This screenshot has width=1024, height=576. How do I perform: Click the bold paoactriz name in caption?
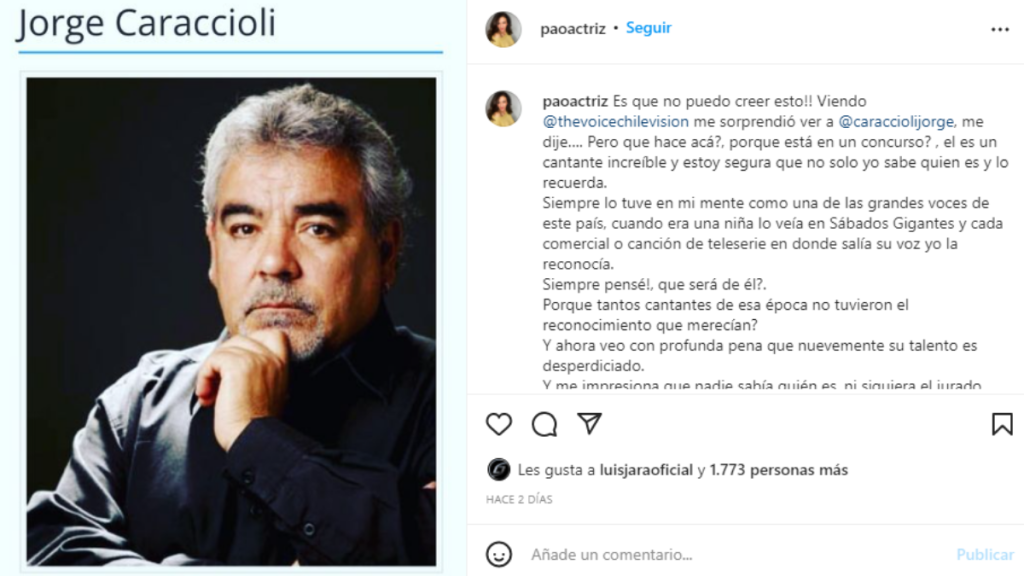[575, 101]
